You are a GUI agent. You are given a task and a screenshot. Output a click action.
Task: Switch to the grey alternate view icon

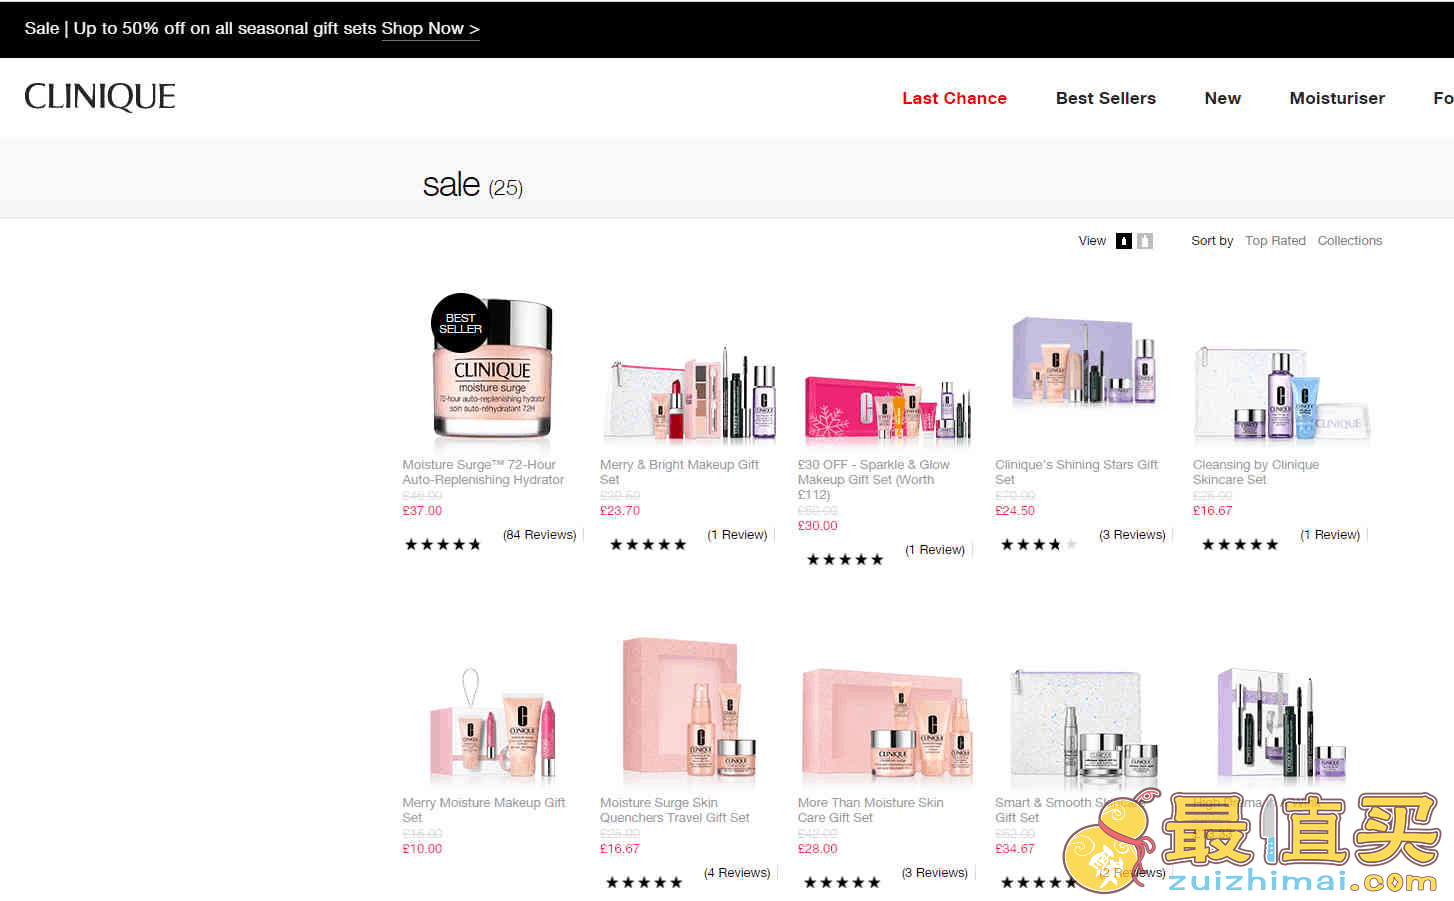[x=1145, y=241]
